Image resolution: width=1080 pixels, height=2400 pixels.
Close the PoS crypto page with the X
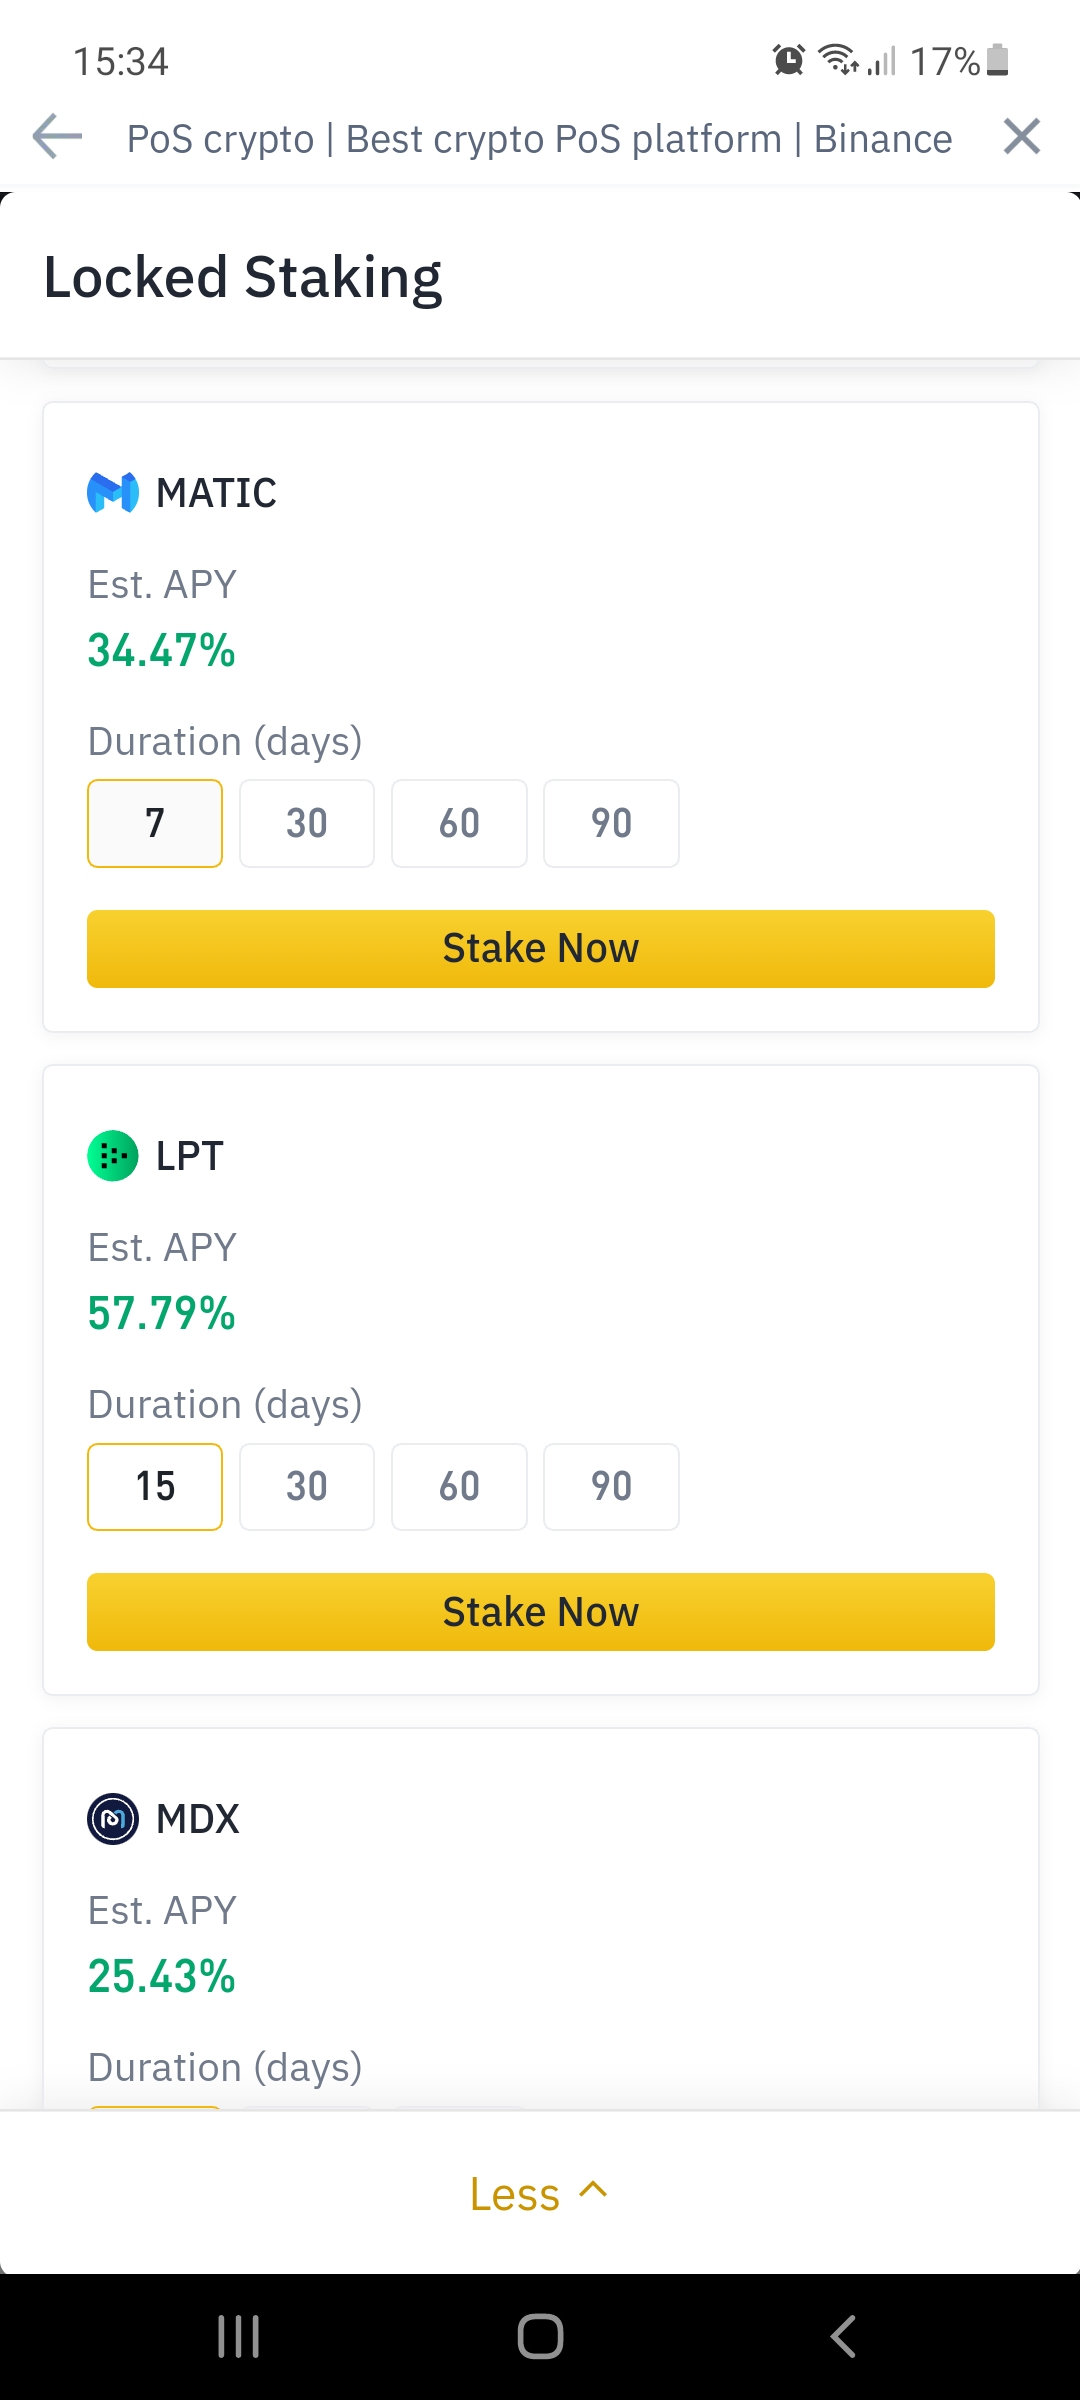click(1021, 137)
